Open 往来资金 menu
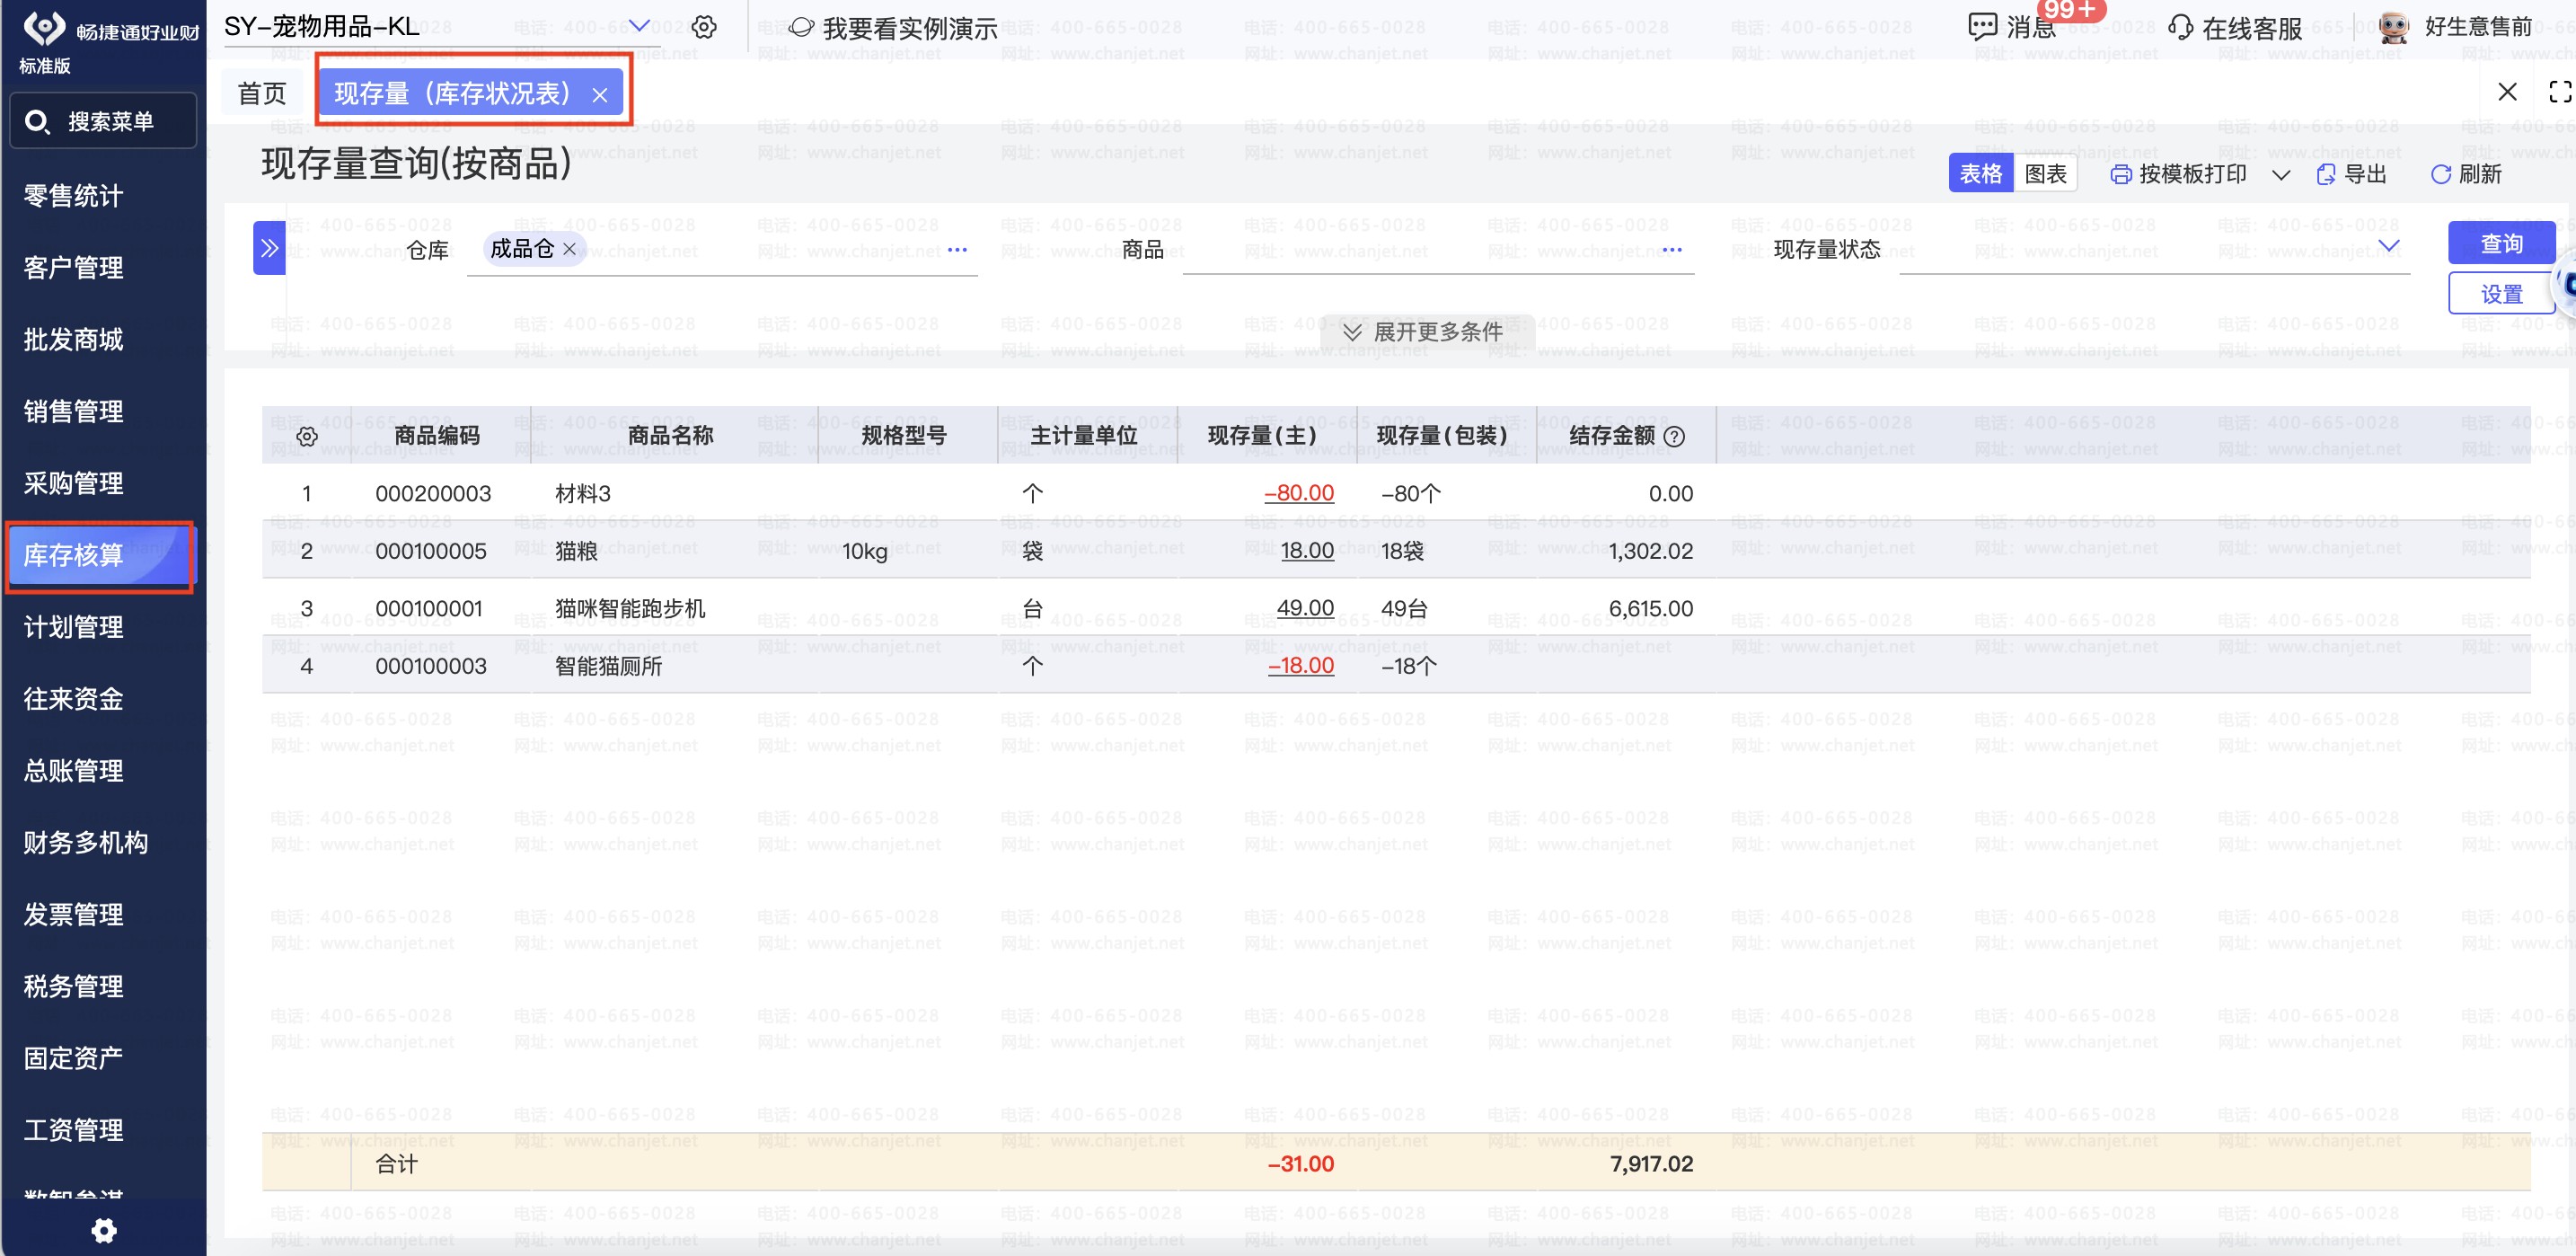Screen dimensions: 2576x1256 74,700
